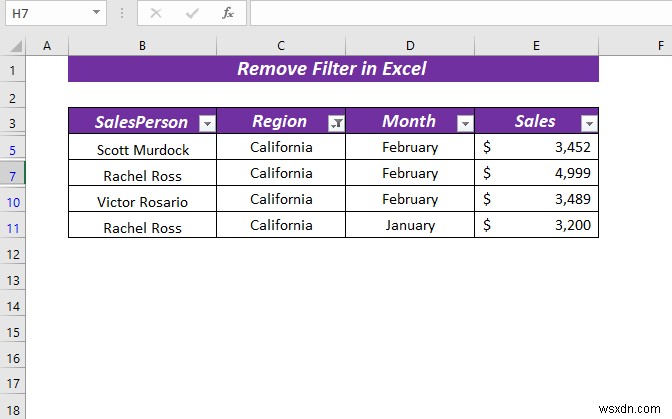The image size is (672, 419).
Task: Select column D header
Action: click(410, 45)
